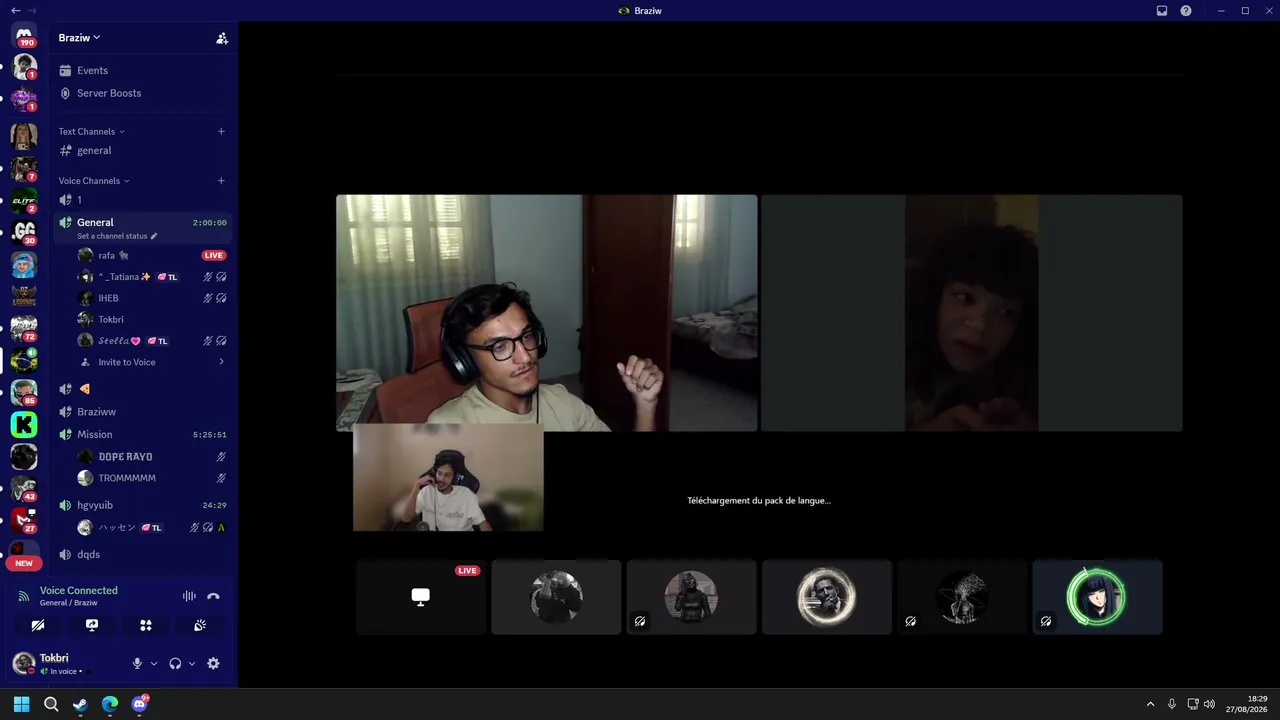The image size is (1280, 720).
Task: Click the small self-view camera preview
Action: tap(448, 478)
